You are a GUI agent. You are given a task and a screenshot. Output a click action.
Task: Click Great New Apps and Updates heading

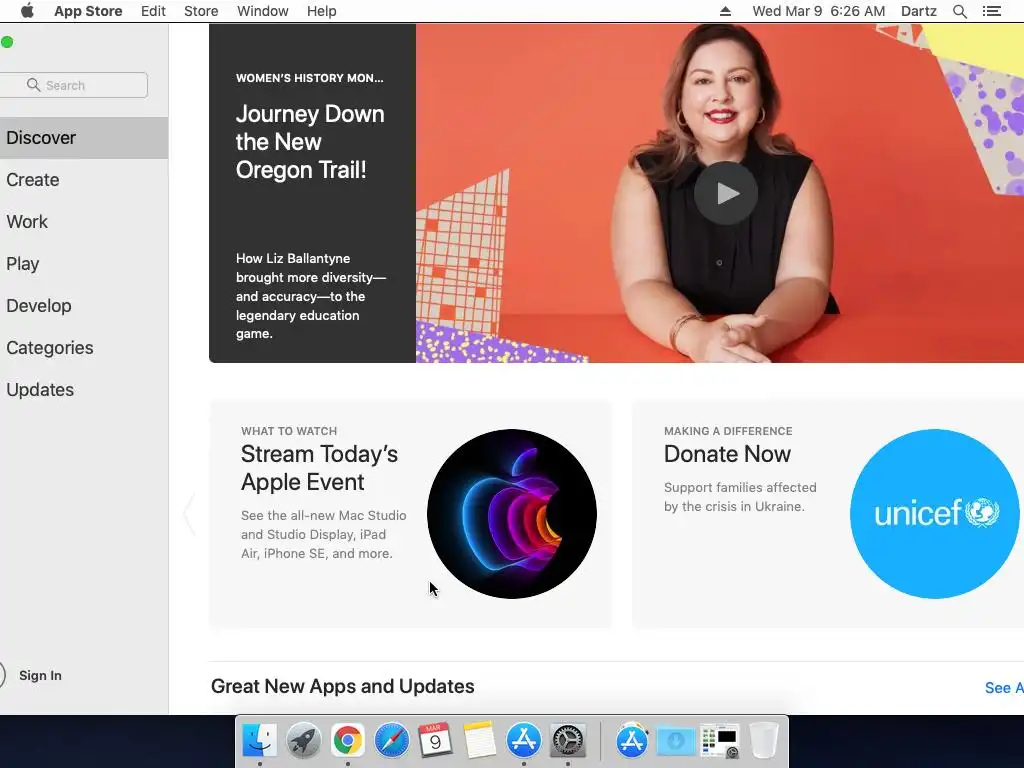click(343, 686)
